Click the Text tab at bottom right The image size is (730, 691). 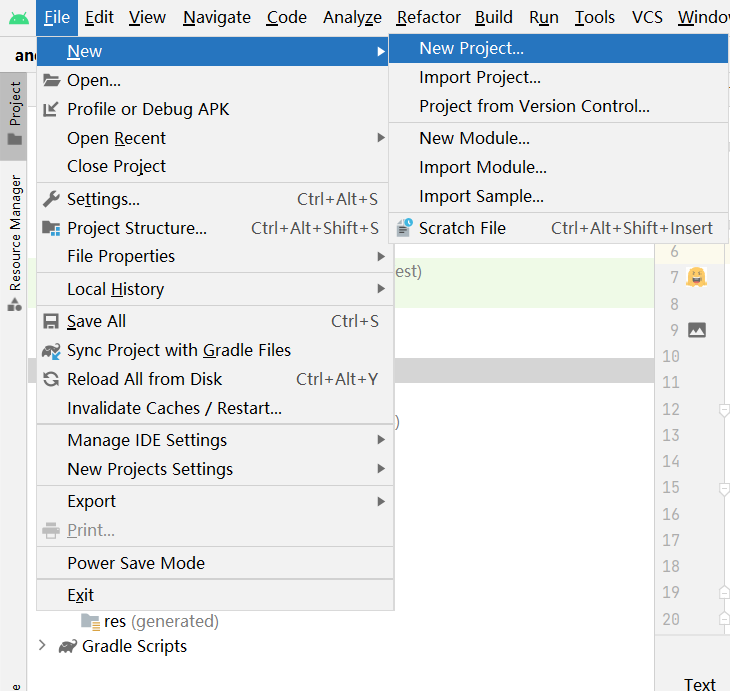coord(699,684)
